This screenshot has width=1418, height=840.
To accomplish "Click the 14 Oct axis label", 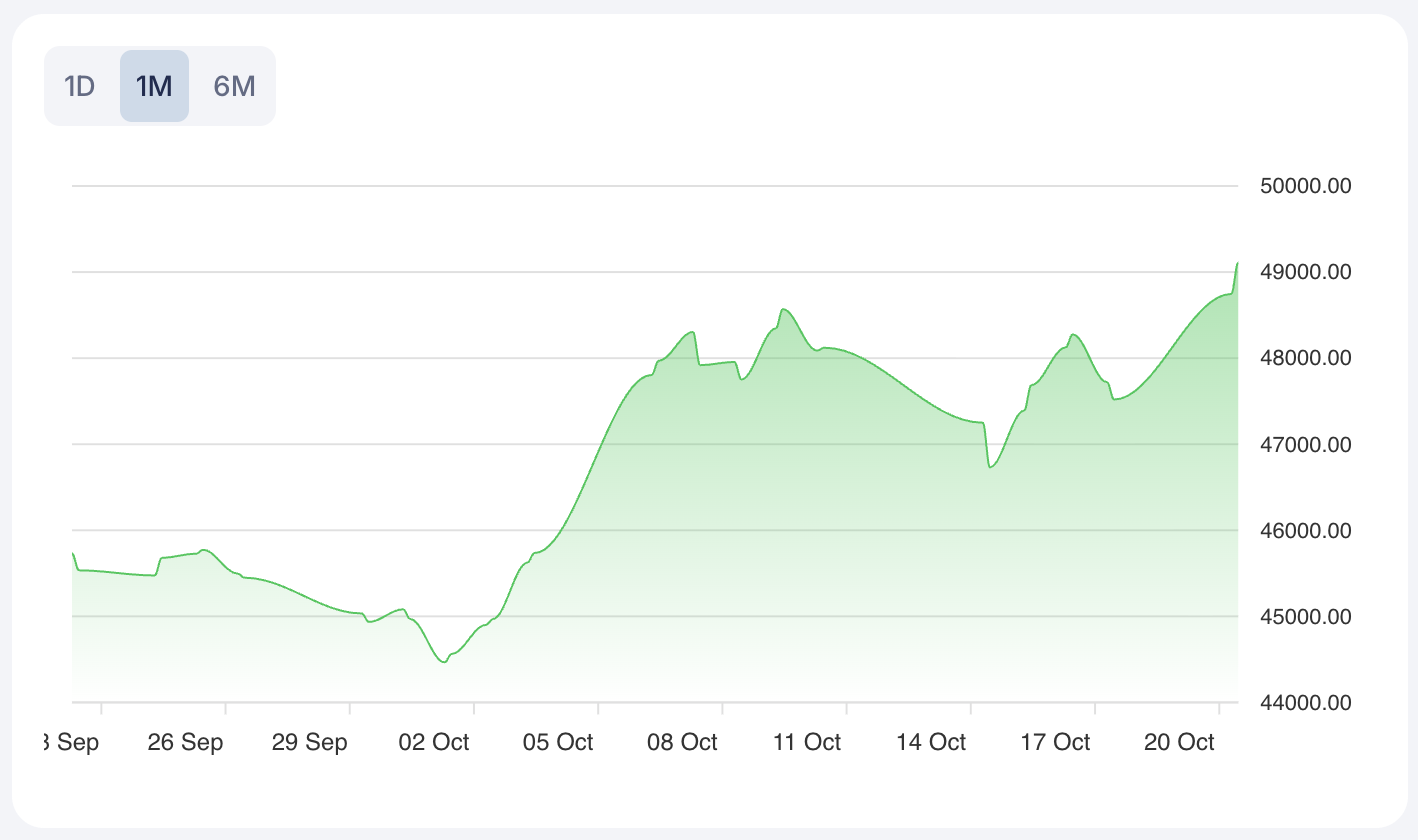I will tap(932, 742).
